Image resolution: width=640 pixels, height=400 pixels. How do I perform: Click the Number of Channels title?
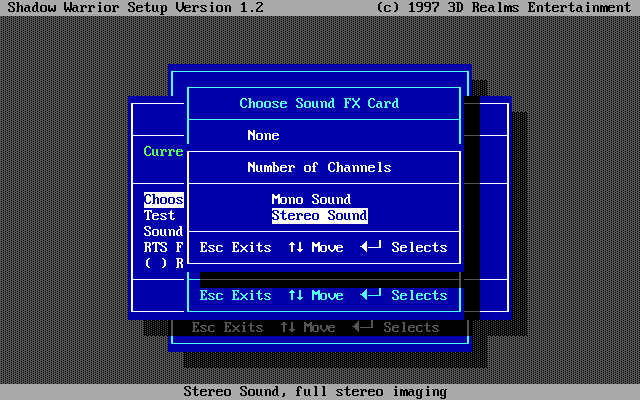[x=319, y=167]
